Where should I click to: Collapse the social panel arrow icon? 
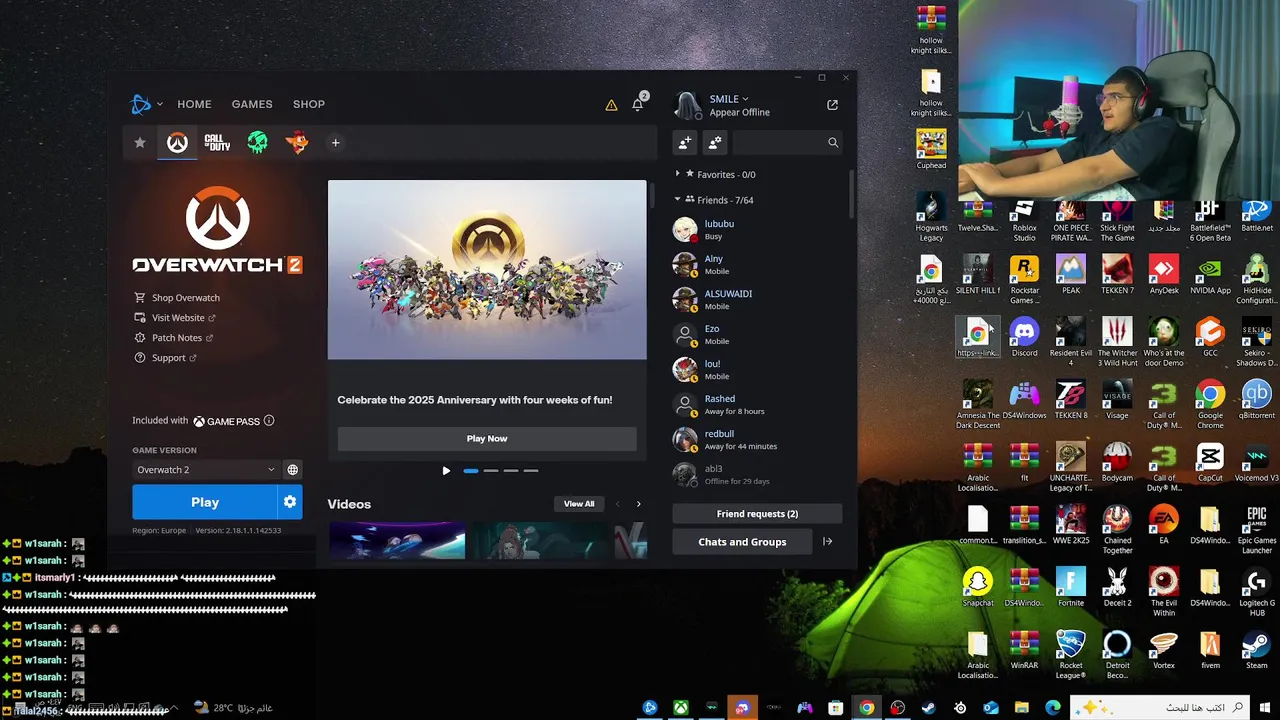coord(827,542)
